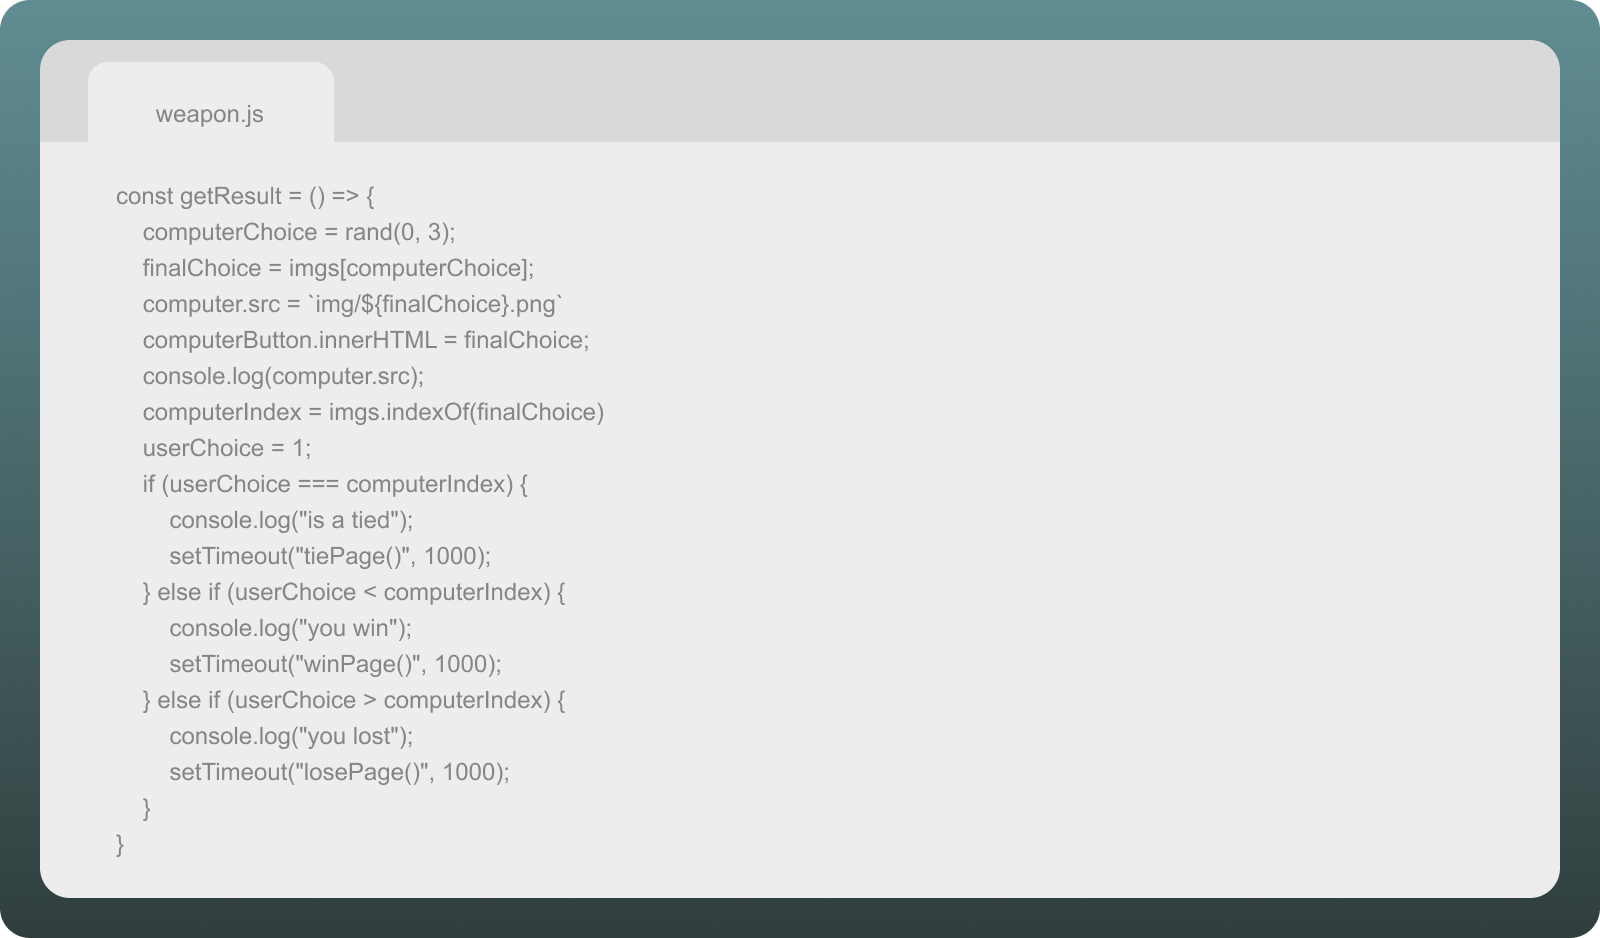Switch to the weapon.js tab

(x=210, y=114)
